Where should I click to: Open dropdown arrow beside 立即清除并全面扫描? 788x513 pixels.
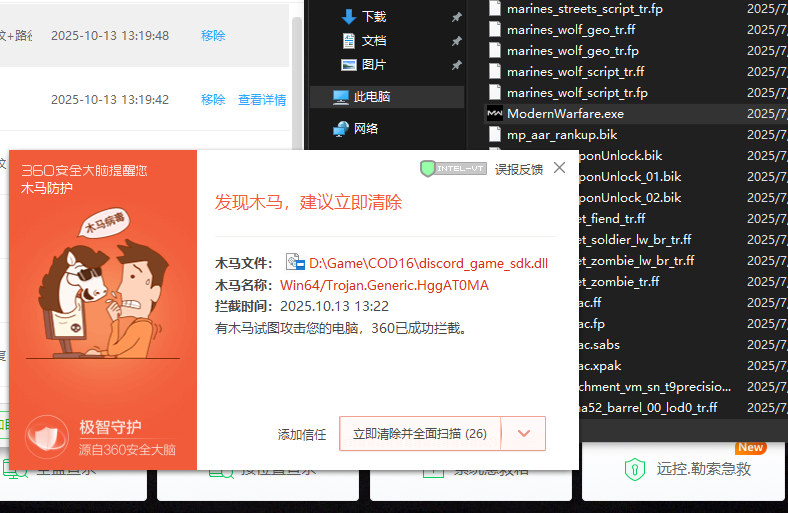click(524, 433)
